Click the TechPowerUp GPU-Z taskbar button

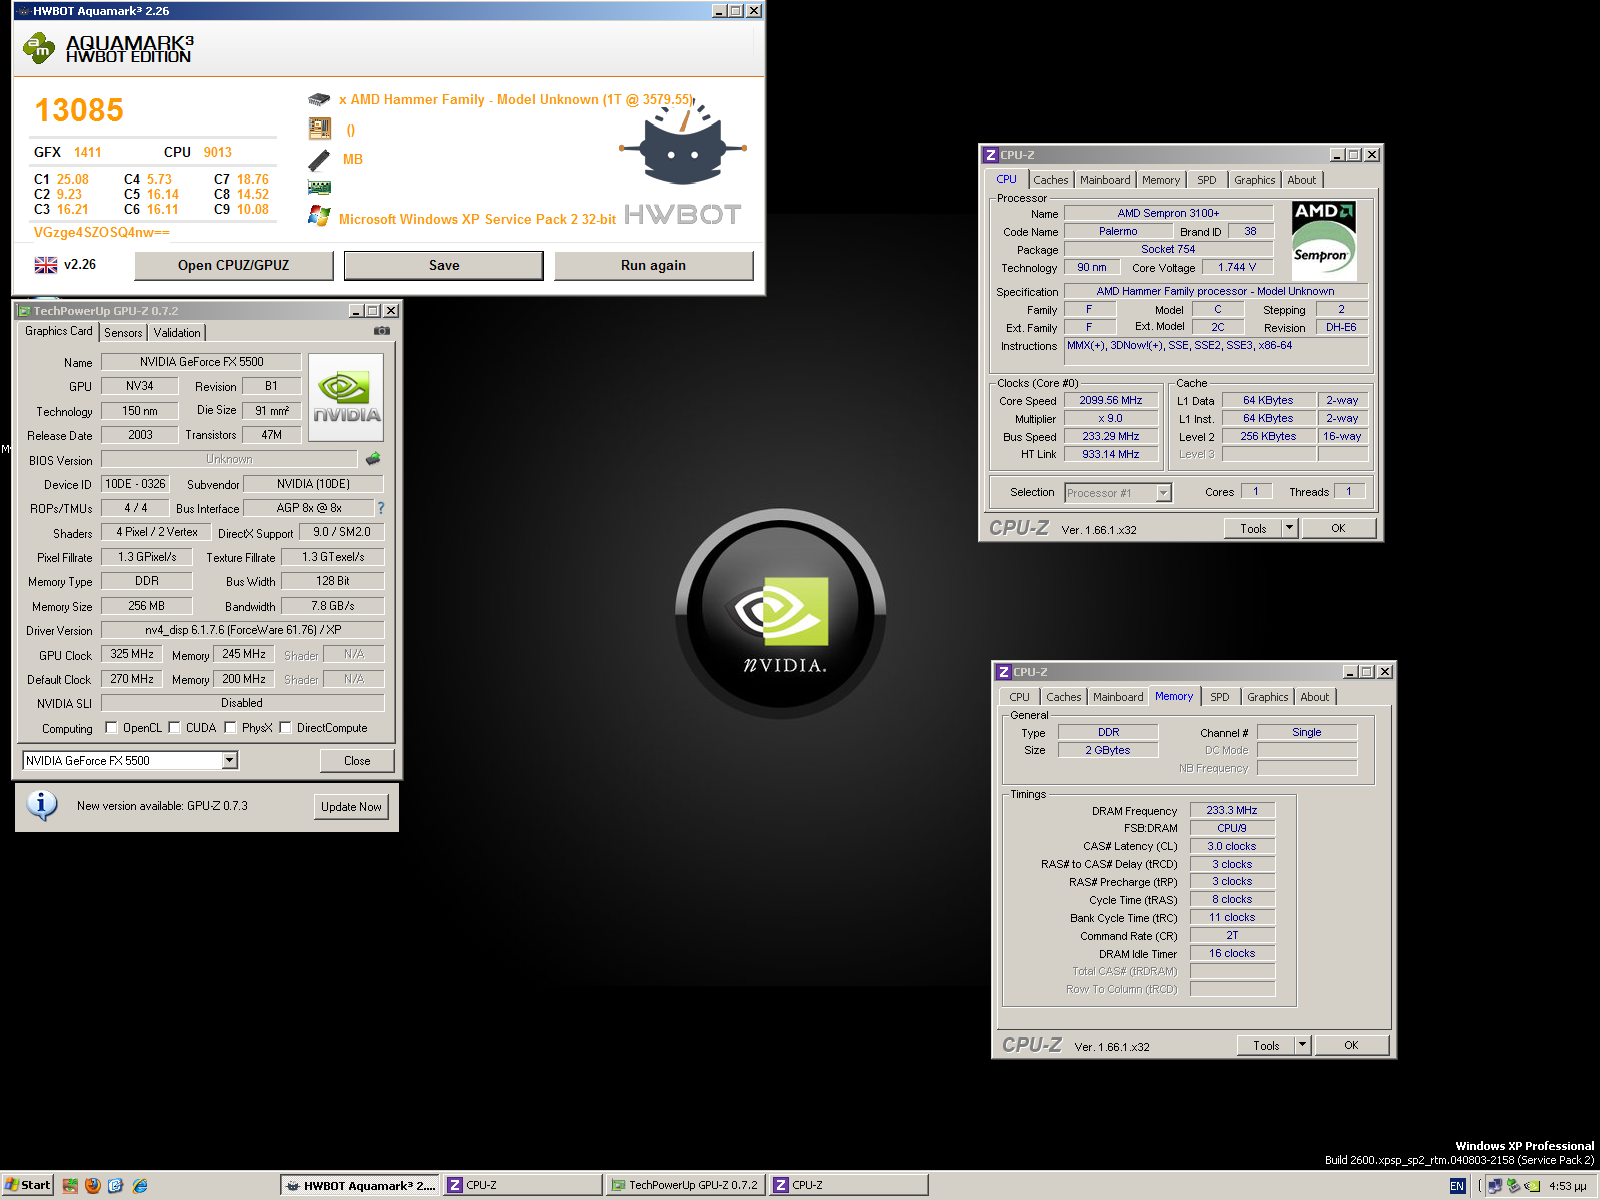pyautogui.click(x=686, y=1185)
